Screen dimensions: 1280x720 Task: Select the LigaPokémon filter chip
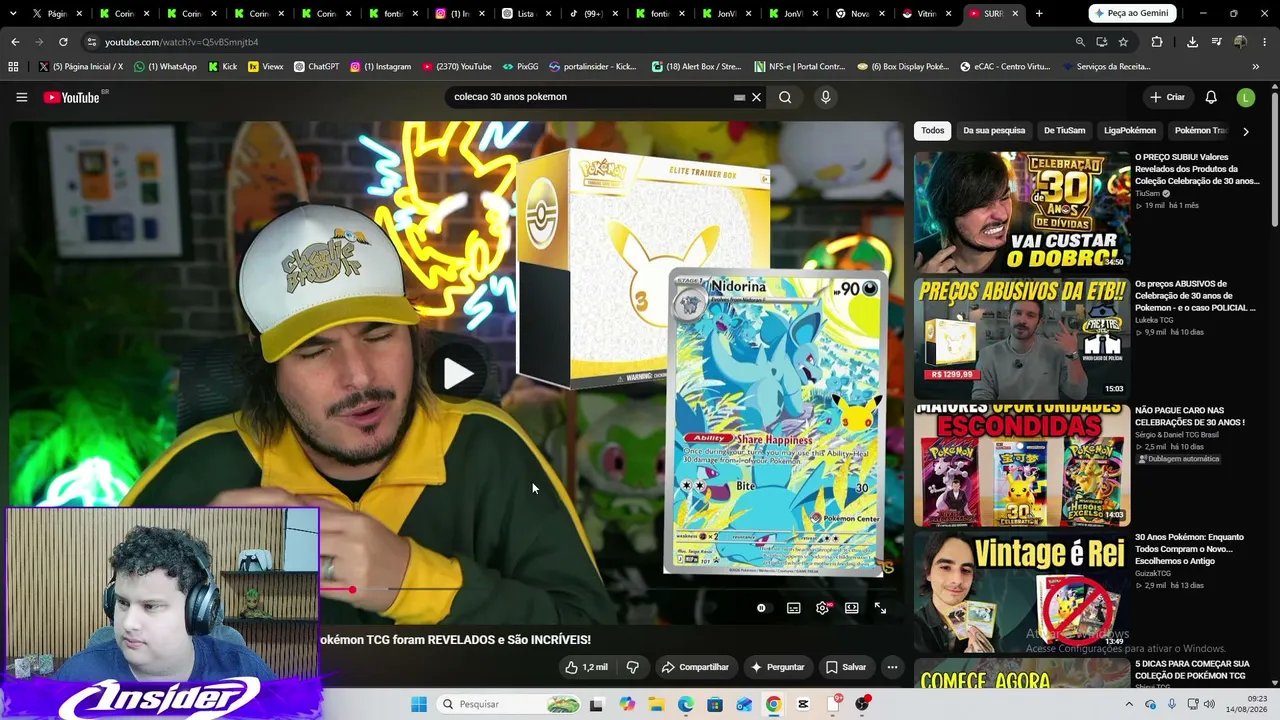(x=1130, y=131)
